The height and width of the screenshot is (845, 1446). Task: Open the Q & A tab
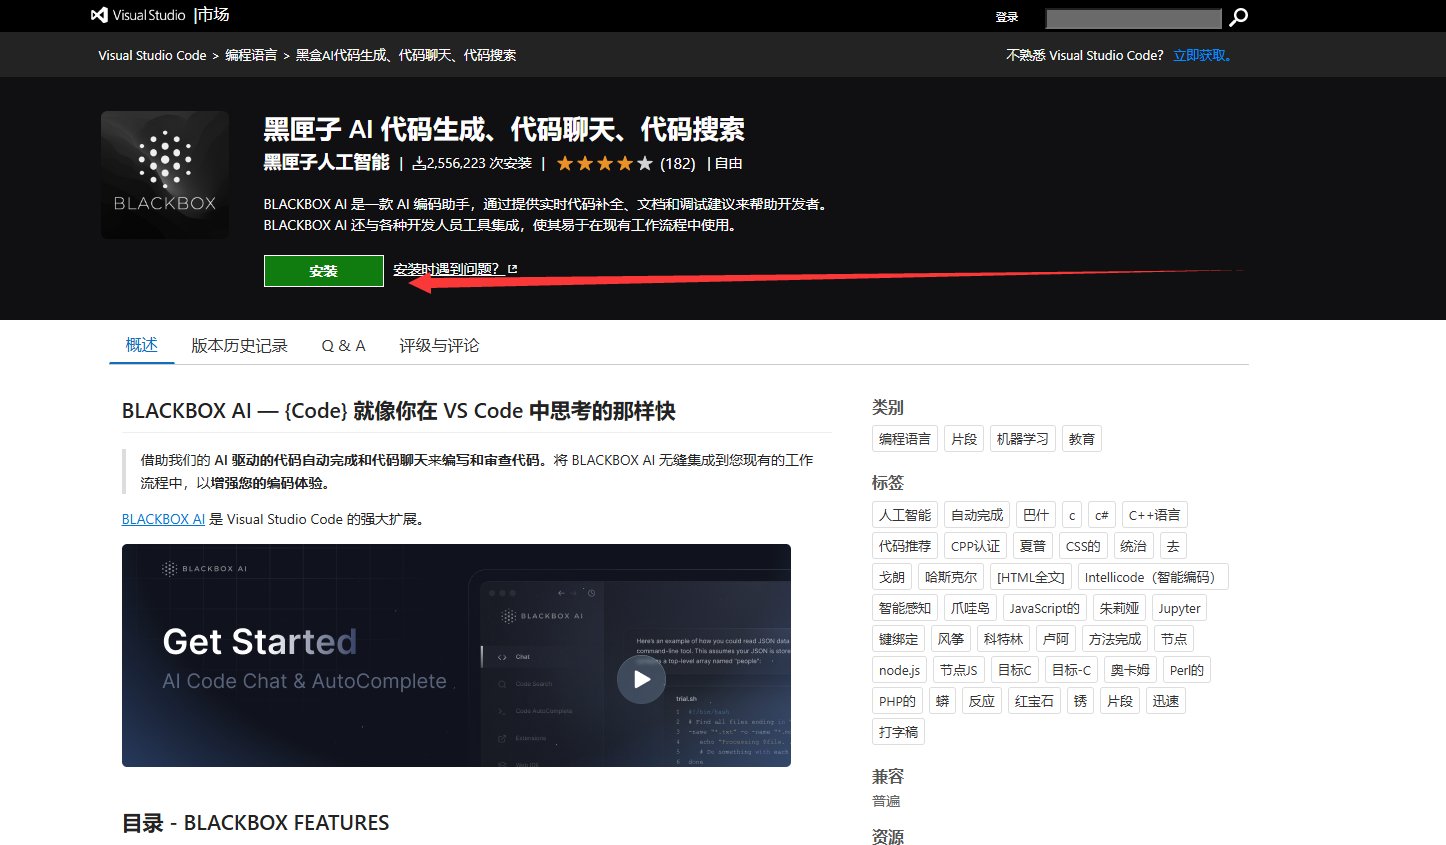[343, 345]
